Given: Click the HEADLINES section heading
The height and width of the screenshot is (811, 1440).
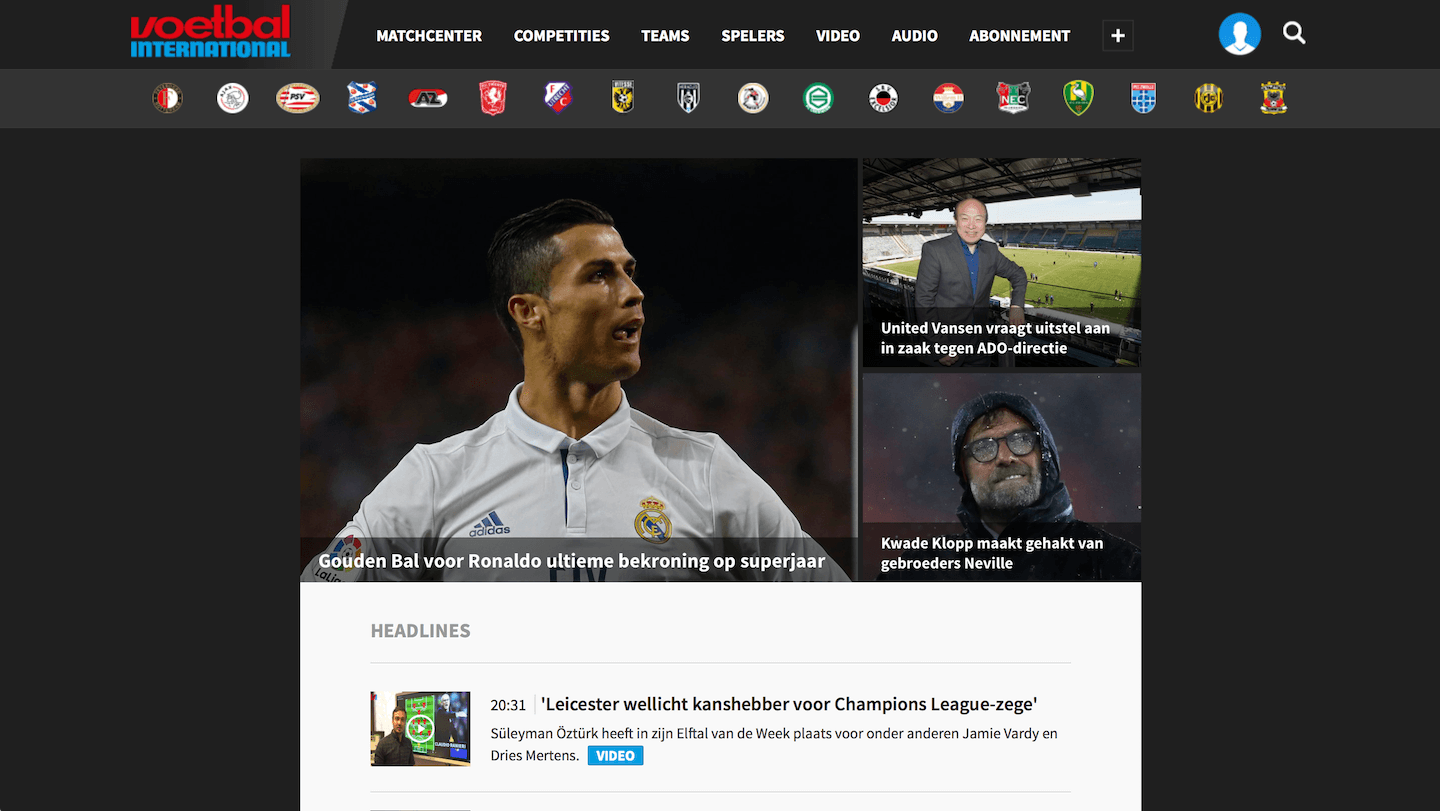Looking at the screenshot, I should pos(420,631).
